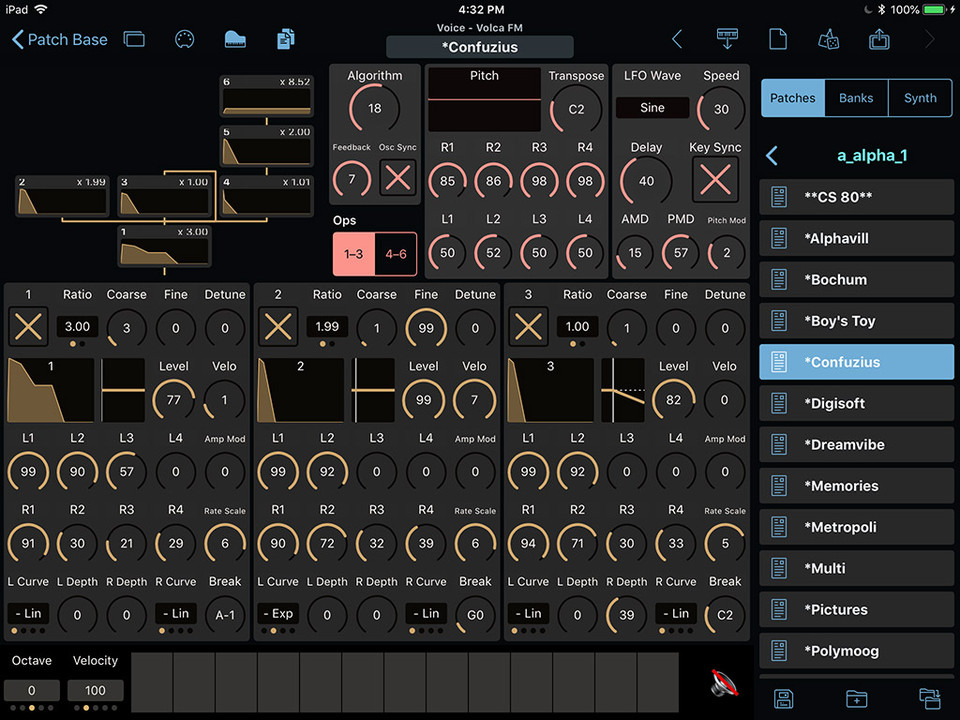Tap the Pitch envelope display
This screenshot has height=720, width=960.
(x=484, y=100)
